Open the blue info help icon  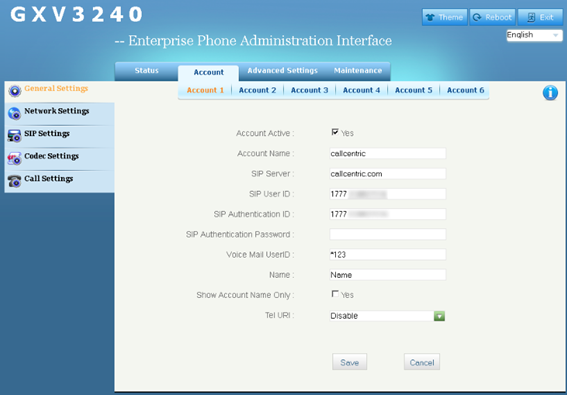point(550,93)
